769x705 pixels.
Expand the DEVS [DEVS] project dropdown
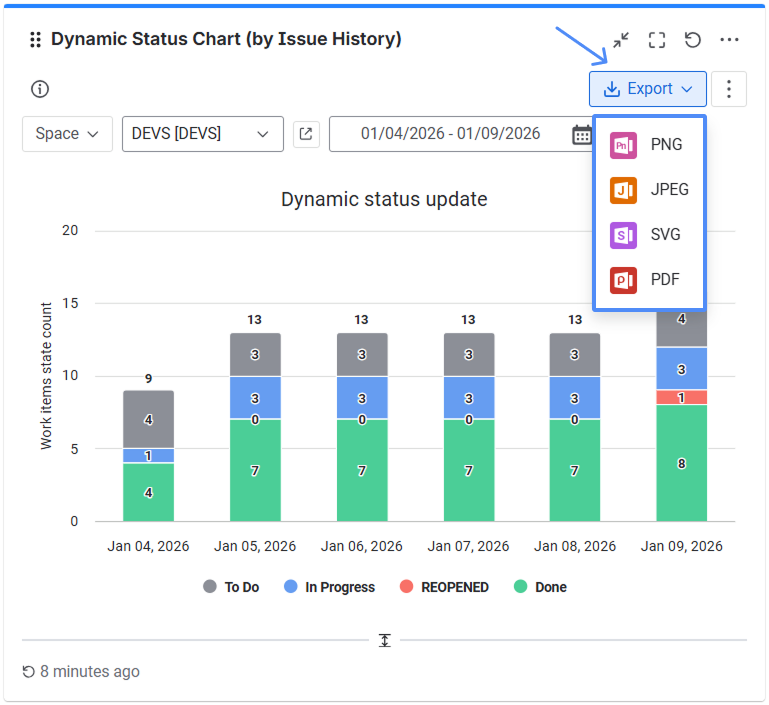tap(202, 134)
